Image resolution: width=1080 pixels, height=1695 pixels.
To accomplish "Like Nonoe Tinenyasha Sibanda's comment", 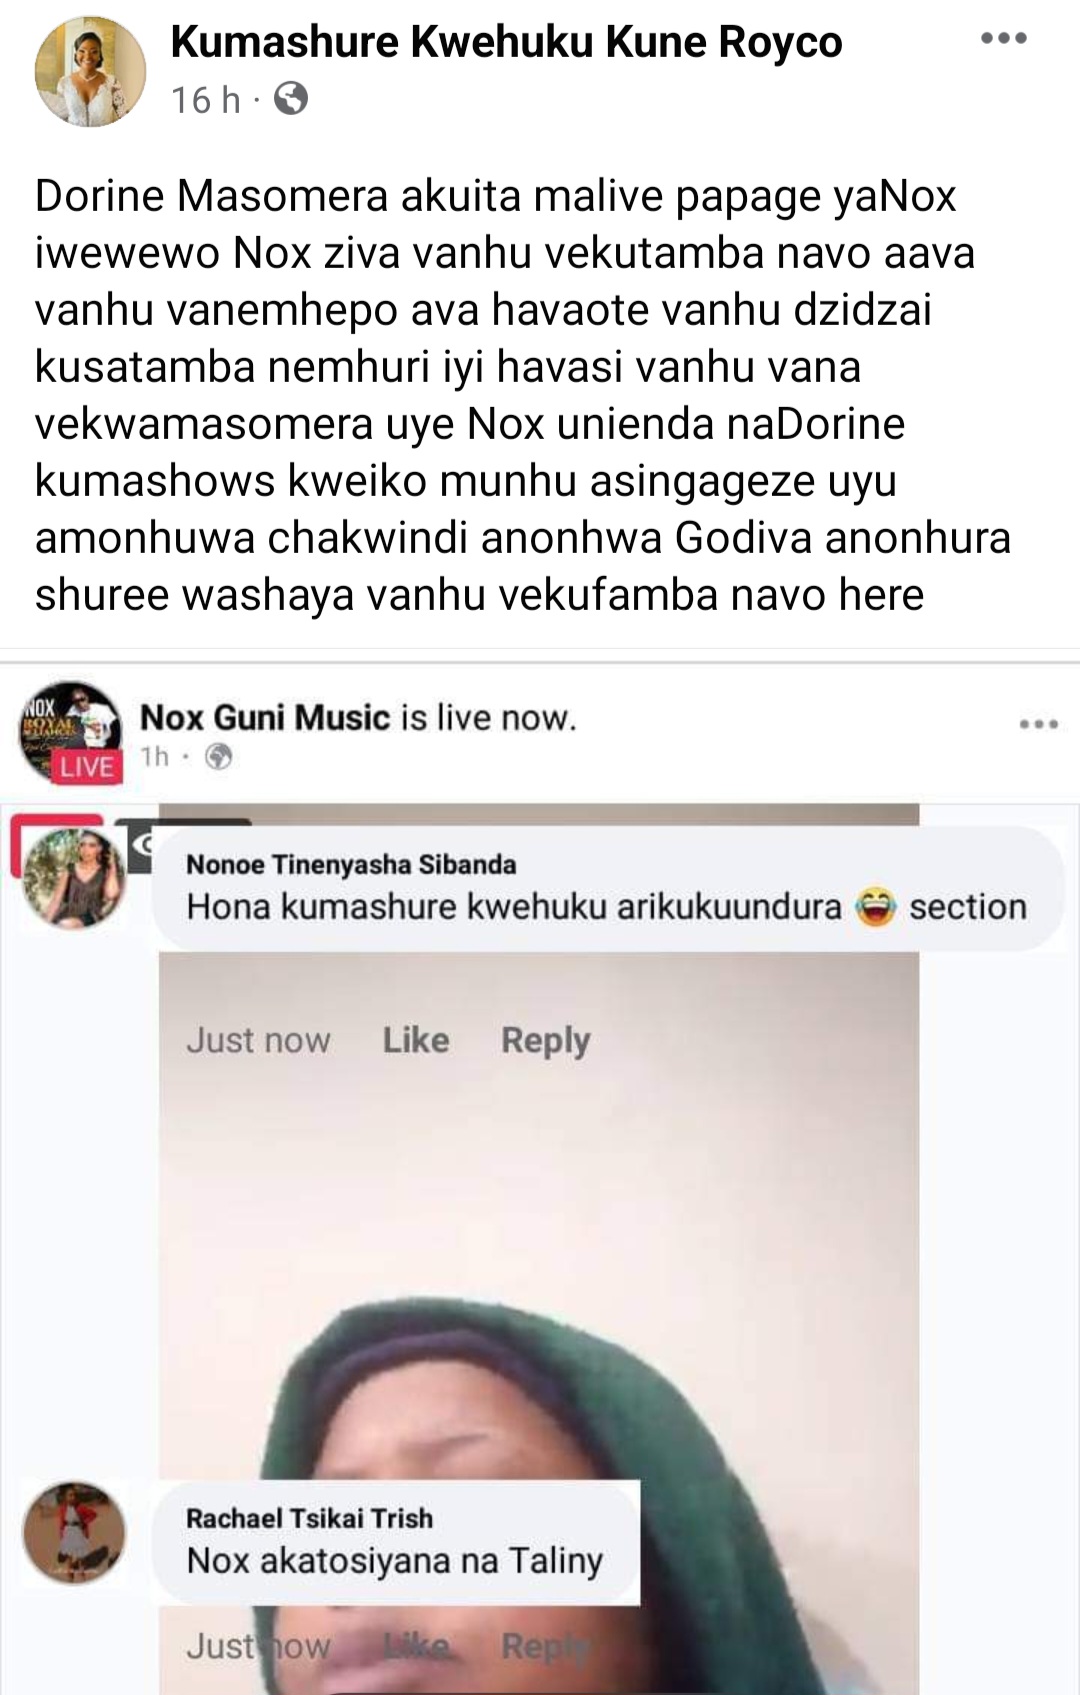I will coord(415,1040).
